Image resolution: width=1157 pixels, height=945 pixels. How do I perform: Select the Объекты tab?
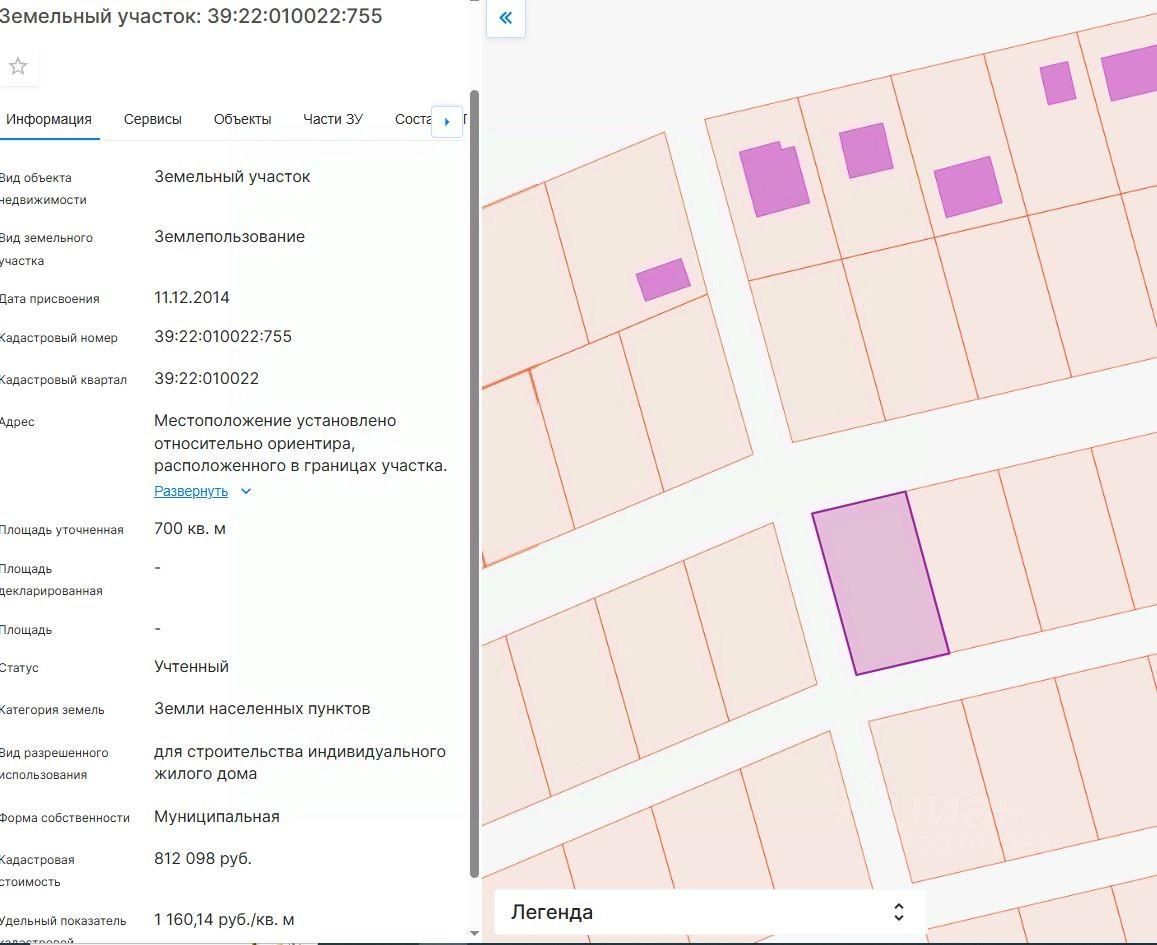click(242, 119)
